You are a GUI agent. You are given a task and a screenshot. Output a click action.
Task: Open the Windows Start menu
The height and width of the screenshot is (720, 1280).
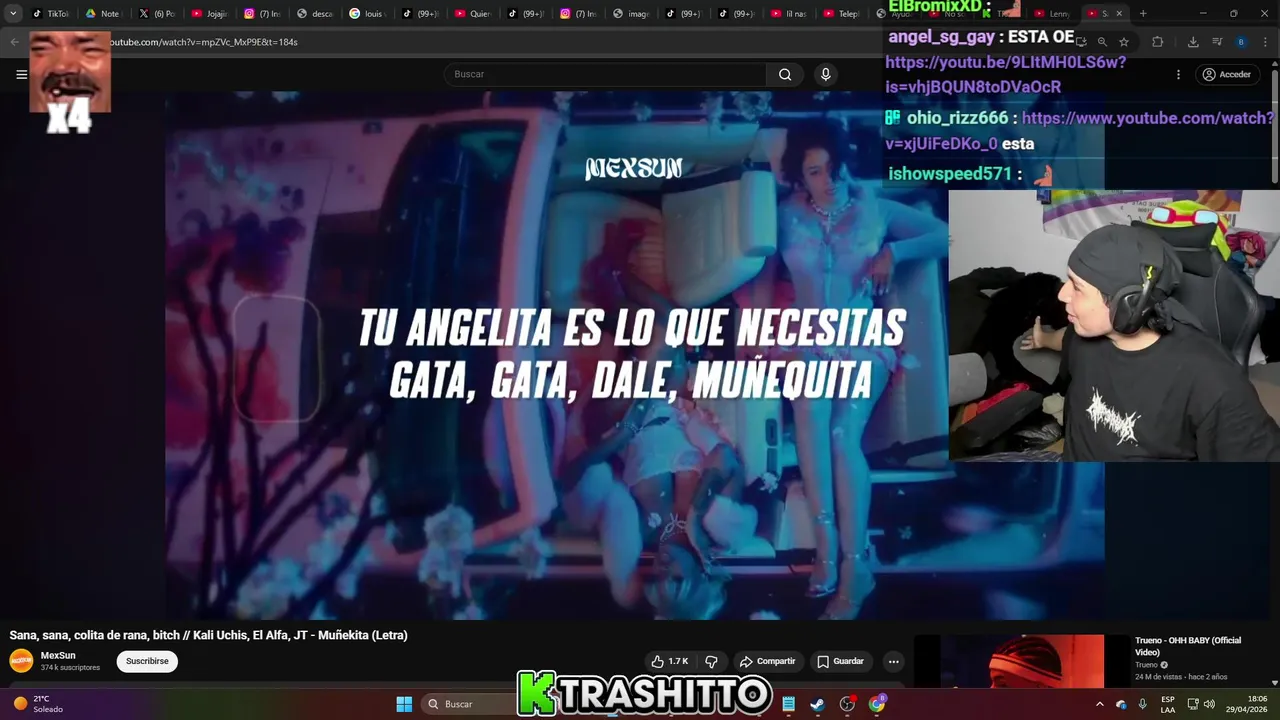[x=404, y=704]
